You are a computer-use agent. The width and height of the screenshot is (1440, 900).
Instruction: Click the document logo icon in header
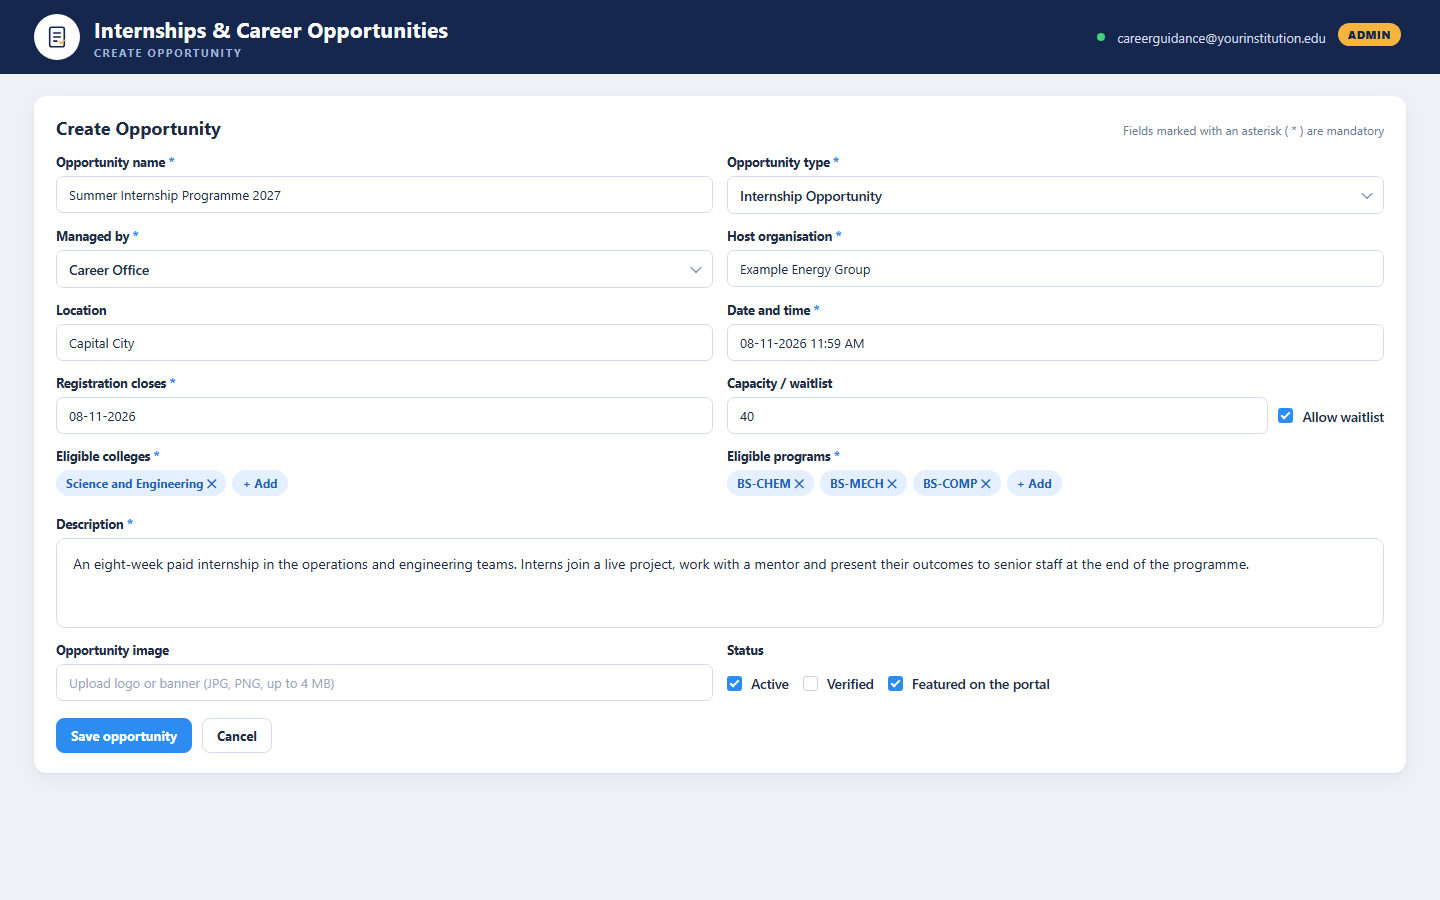pyautogui.click(x=57, y=37)
